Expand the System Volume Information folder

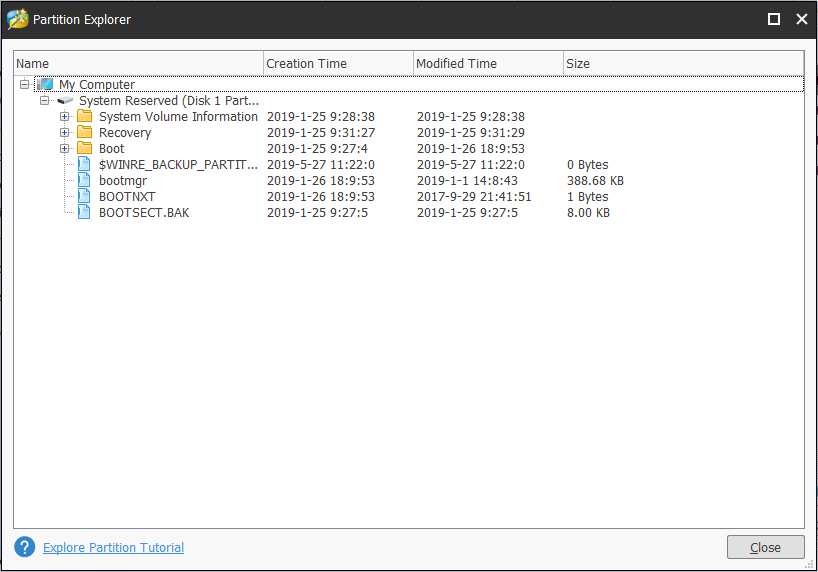[65, 116]
